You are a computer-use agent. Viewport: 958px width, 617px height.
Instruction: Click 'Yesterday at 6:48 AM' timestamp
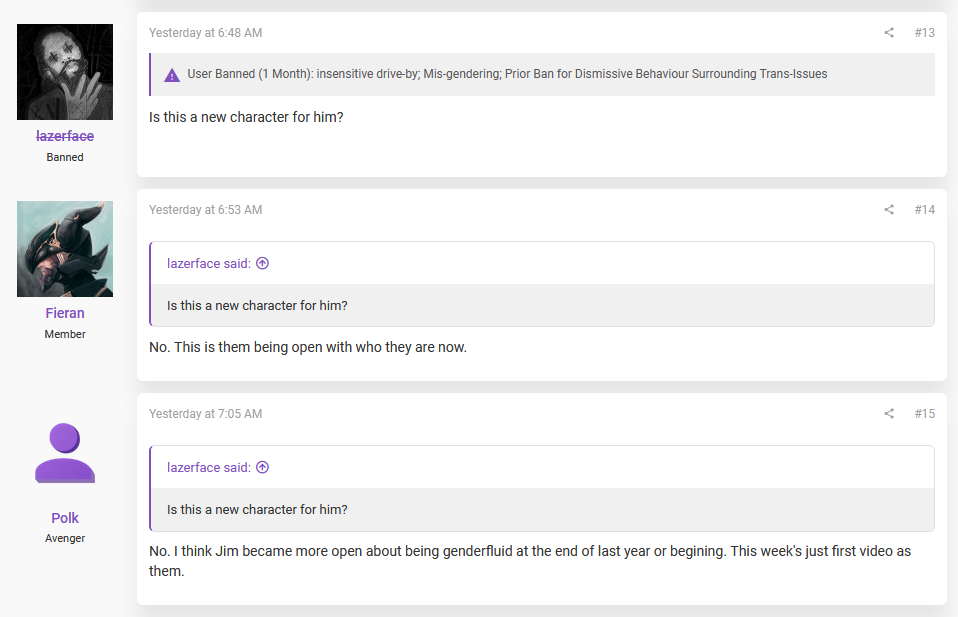pos(205,33)
